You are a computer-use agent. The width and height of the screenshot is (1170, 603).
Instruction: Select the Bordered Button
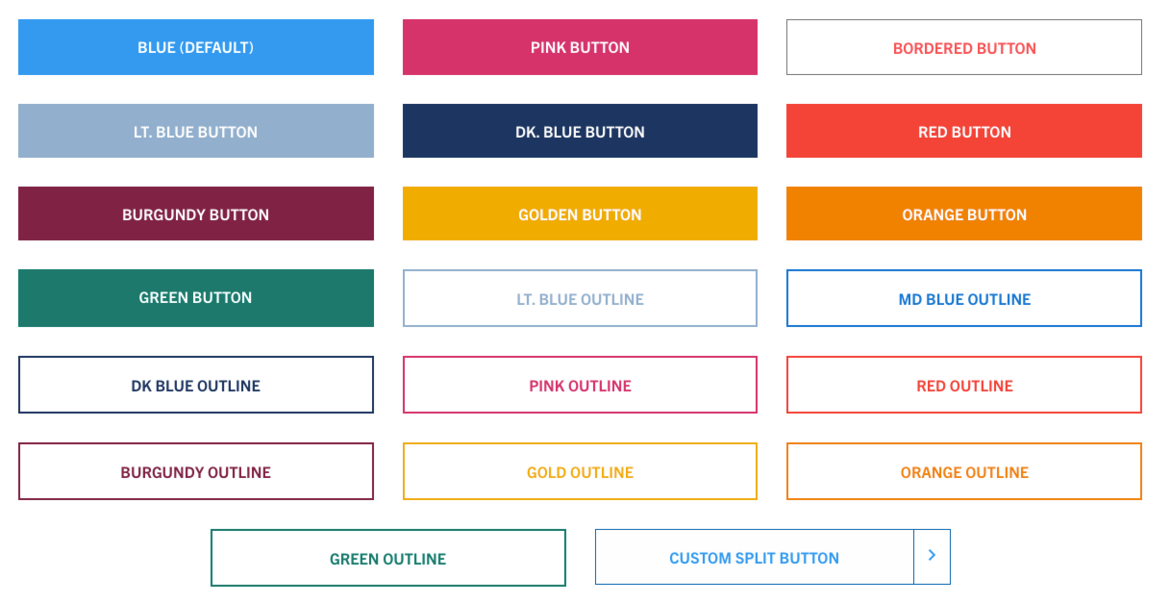pyautogui.click(x=963, y=47)
